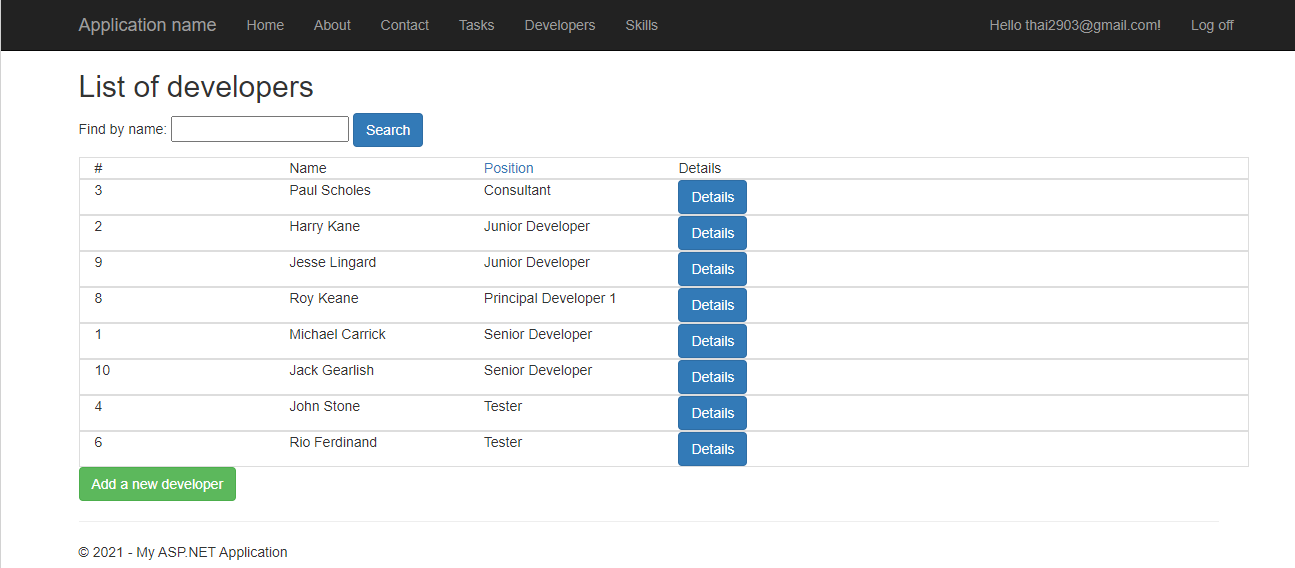View Details for Paul Scholes
Viewport: 1295px width, 568px height.
[712, 197]
